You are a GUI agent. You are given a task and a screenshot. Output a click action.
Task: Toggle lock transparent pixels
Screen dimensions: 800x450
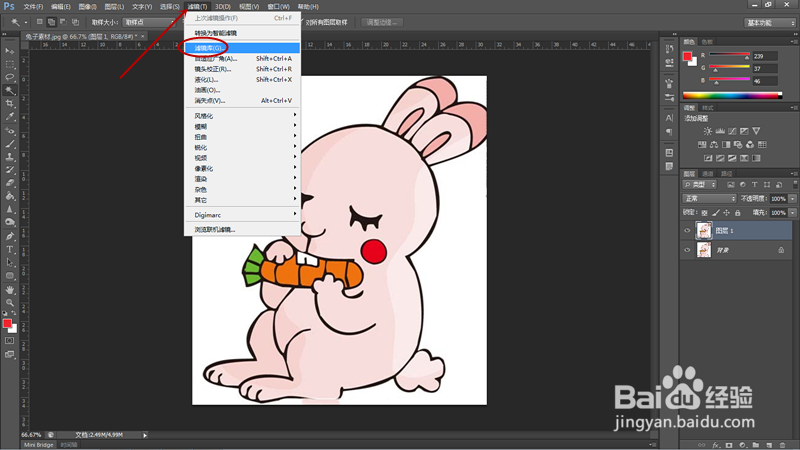[x=705, y=213]
